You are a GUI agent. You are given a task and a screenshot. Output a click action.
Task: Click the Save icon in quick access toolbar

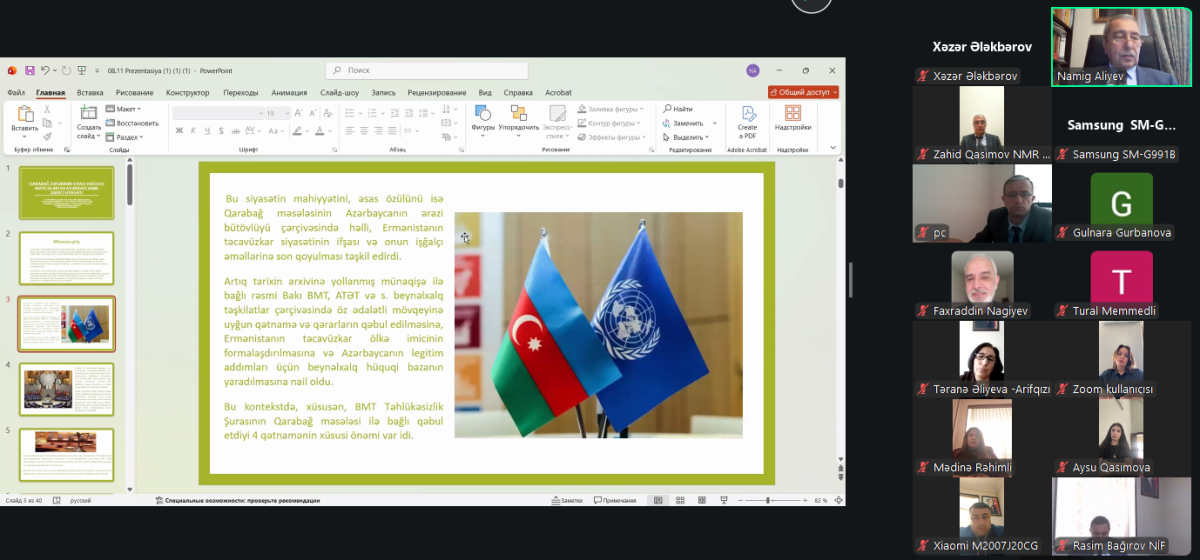click(x=30, y=71)
